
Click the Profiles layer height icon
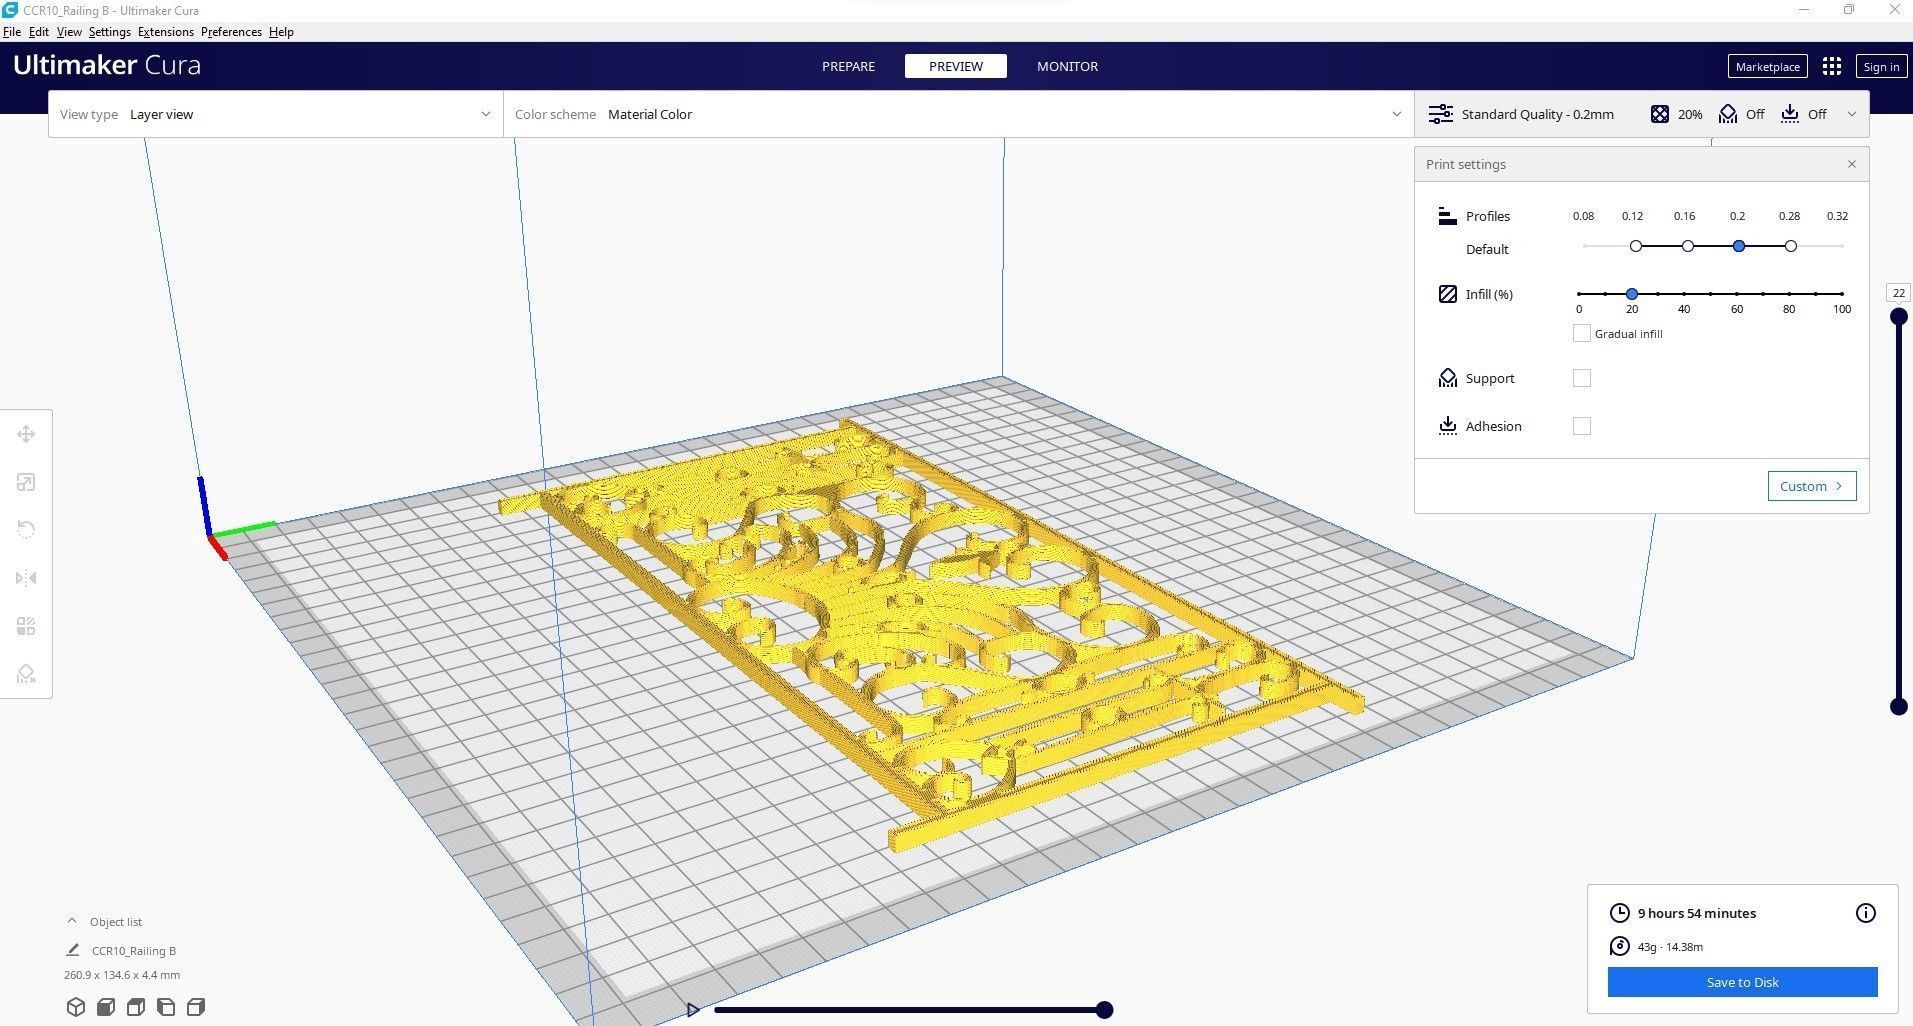(1447, 216)
